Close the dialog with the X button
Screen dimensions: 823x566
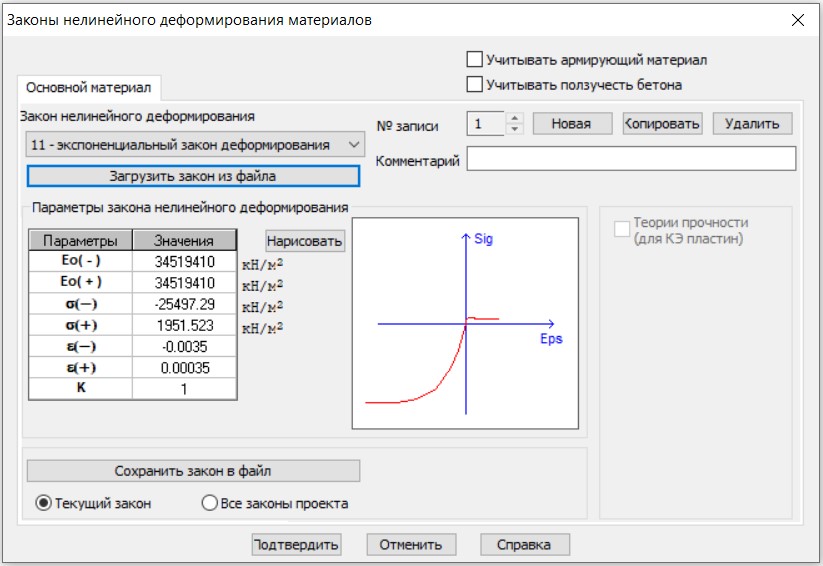(x=797, y=20)
